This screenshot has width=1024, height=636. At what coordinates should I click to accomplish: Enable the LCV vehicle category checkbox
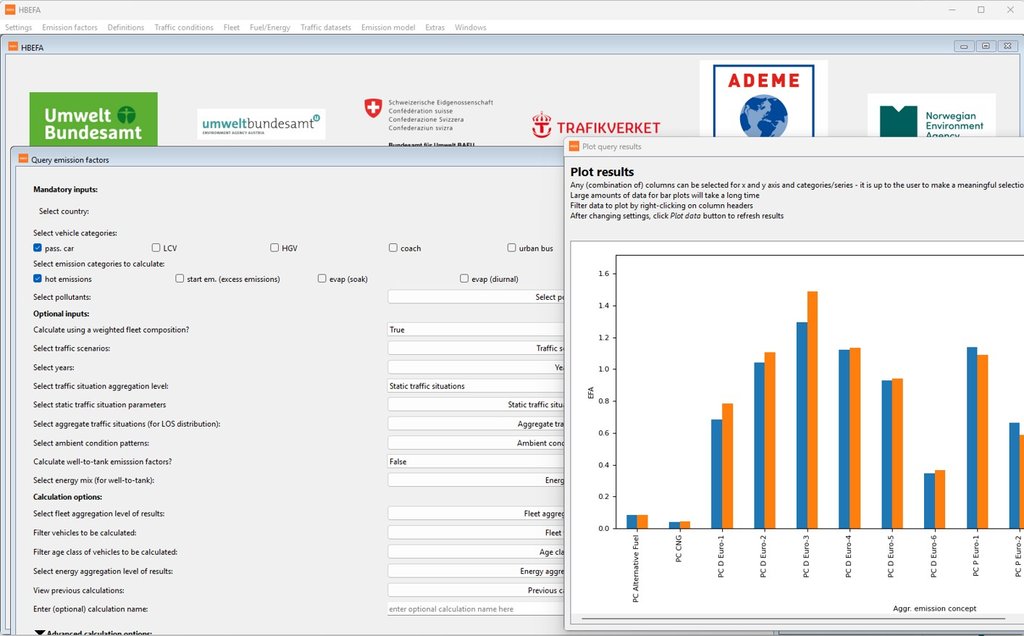click(155, 247)
